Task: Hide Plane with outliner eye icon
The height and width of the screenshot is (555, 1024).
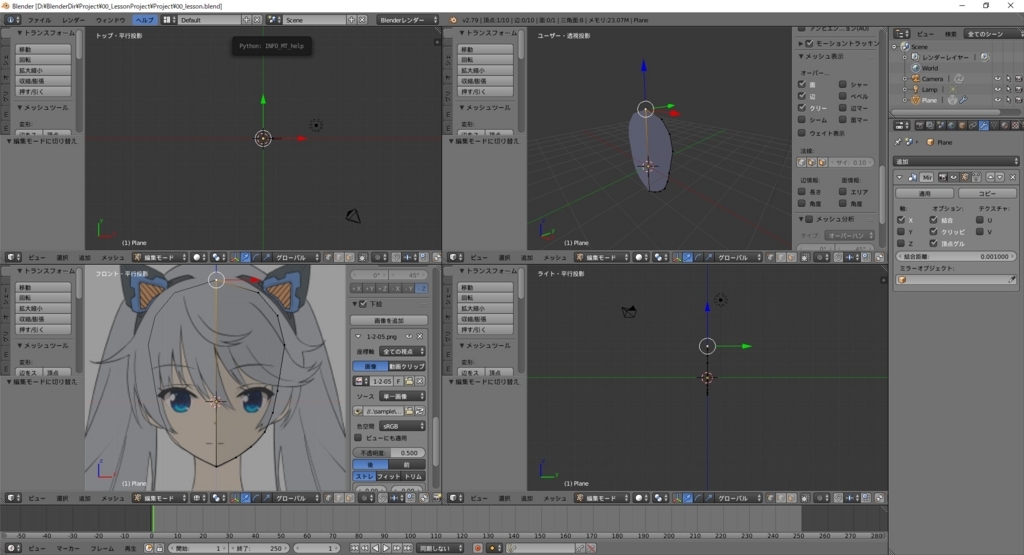Action: [997, 100]
